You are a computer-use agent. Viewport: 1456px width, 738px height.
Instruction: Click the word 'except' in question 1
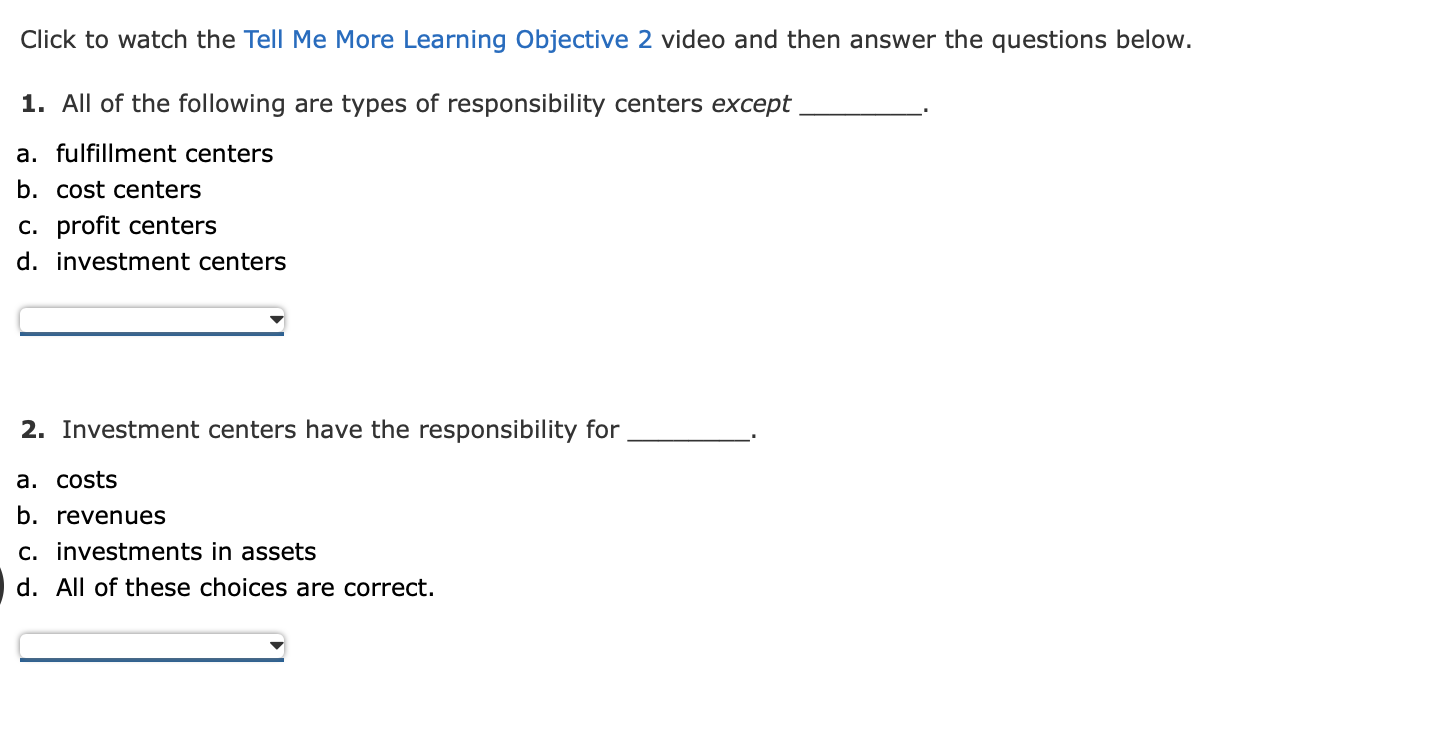(x=751, y=103)
